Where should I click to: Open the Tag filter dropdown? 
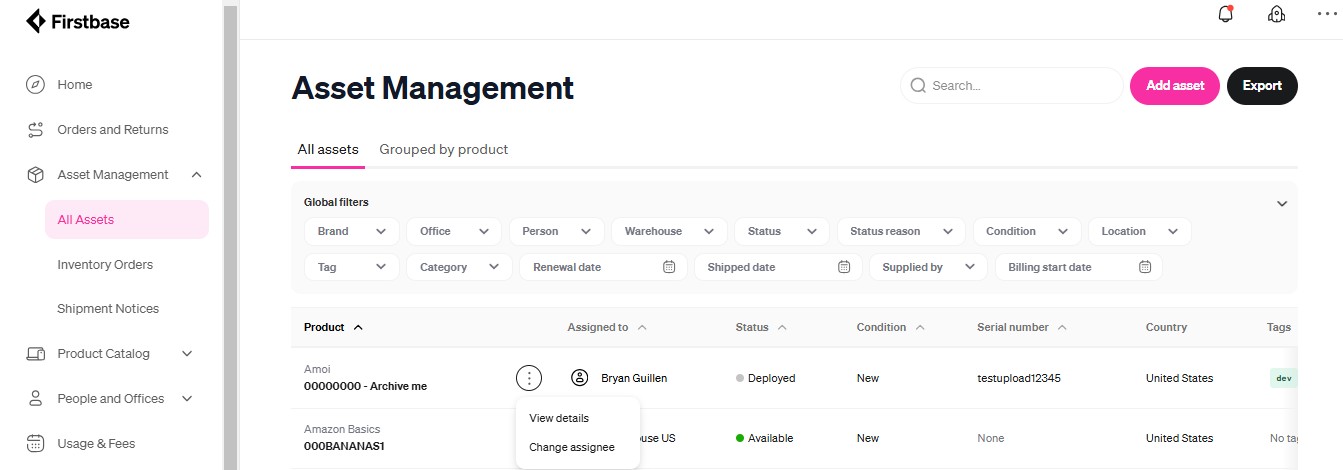tap(351, 267)
